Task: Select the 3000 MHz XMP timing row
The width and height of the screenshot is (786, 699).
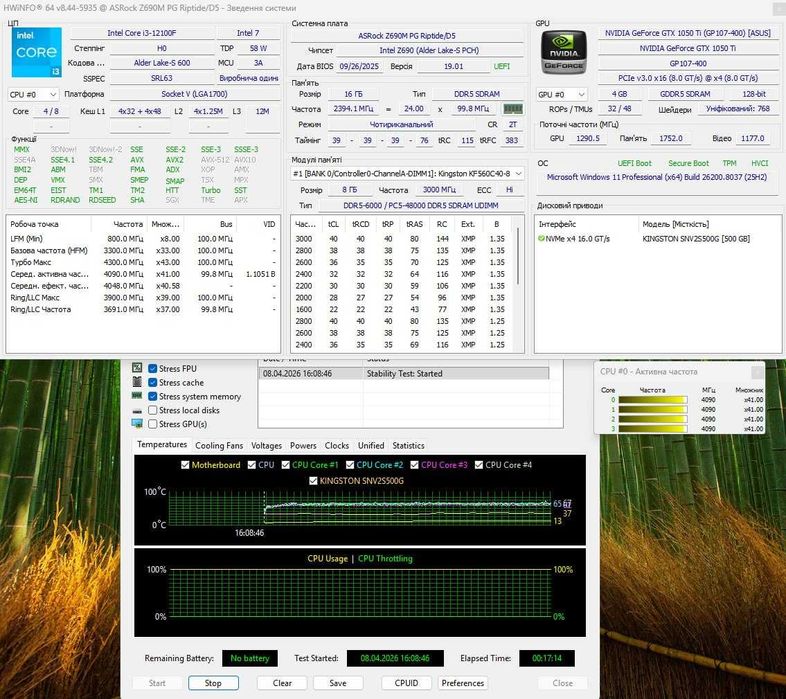Action: coord(404,239)
